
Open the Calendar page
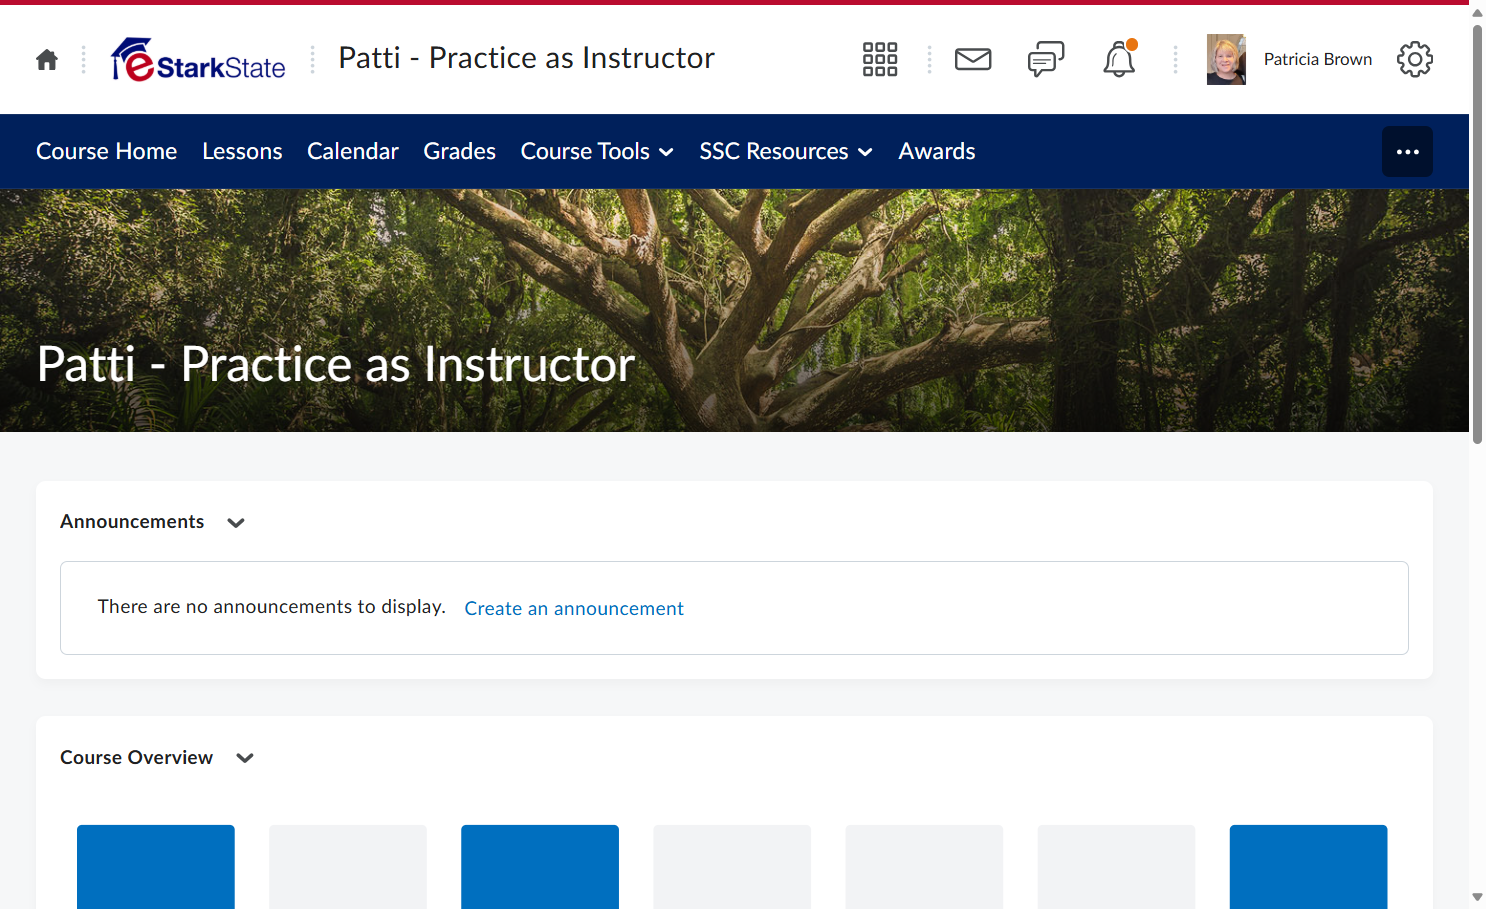pos(353,151)
